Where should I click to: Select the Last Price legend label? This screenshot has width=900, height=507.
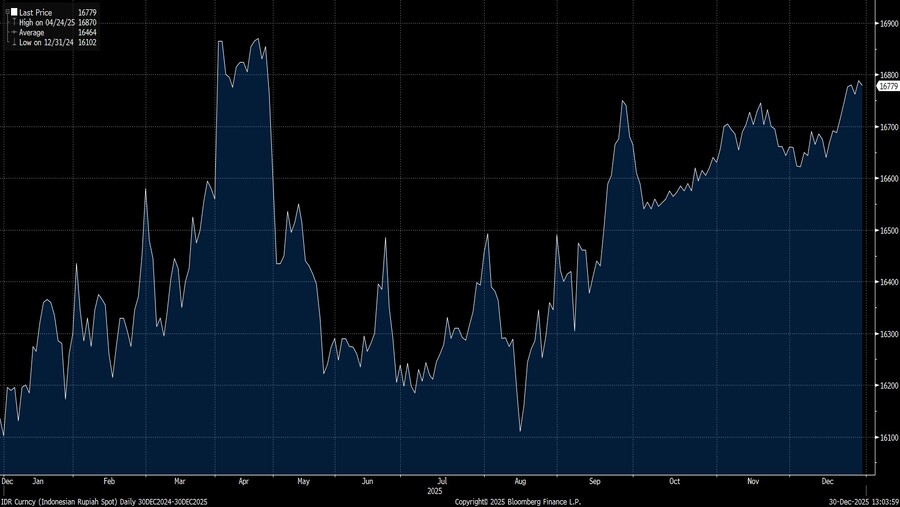pos(36,12)
